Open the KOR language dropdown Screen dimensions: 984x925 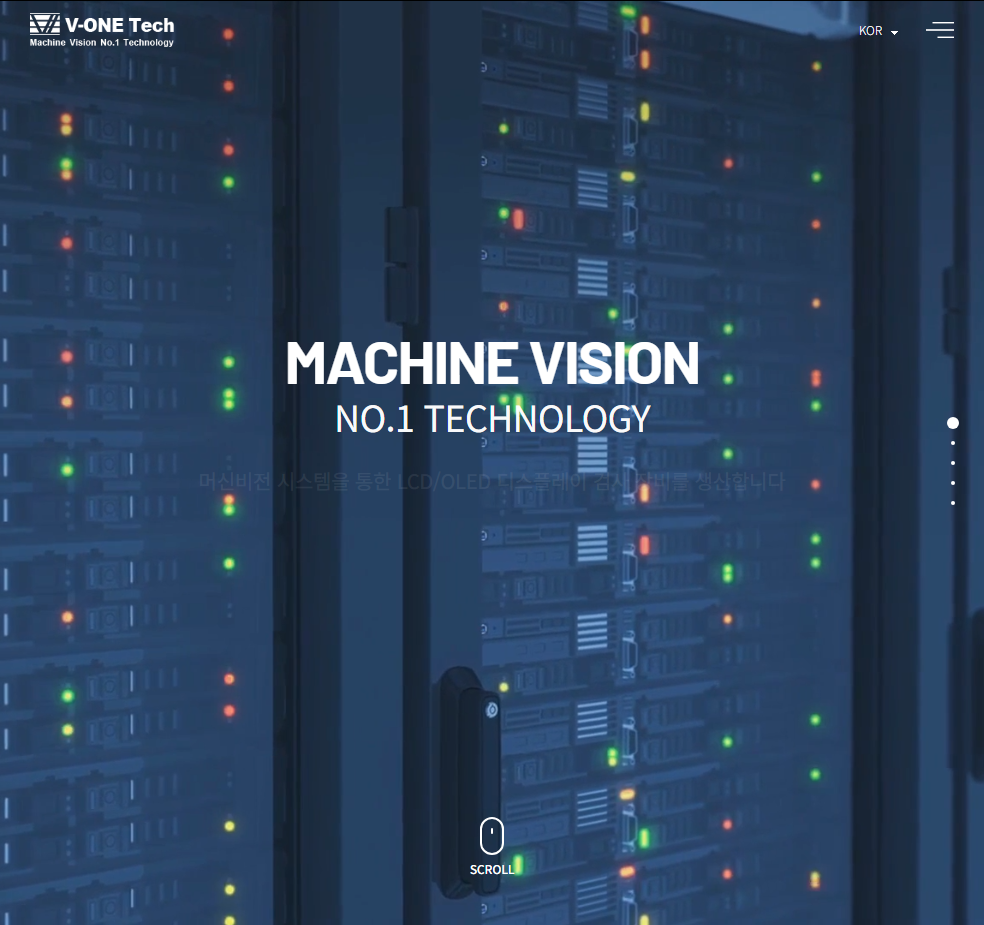pos(878,31)
